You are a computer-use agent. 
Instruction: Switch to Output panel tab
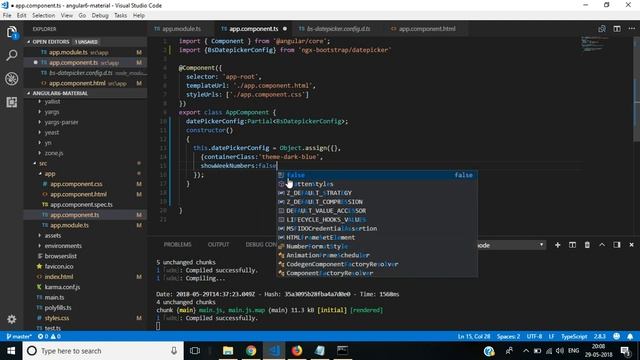[x=218, y=244]
